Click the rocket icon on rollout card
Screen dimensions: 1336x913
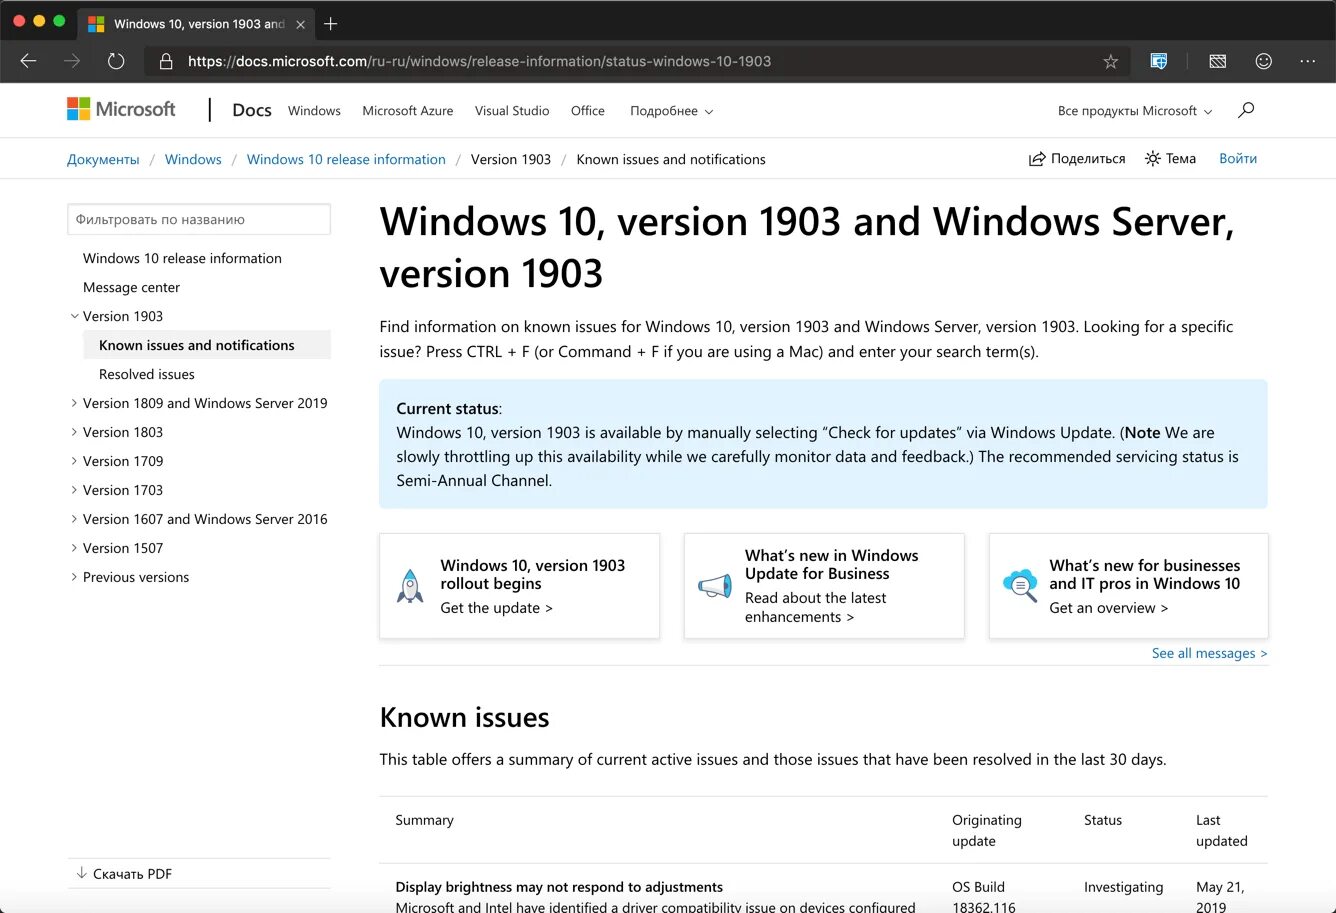(x=410, y=586)
